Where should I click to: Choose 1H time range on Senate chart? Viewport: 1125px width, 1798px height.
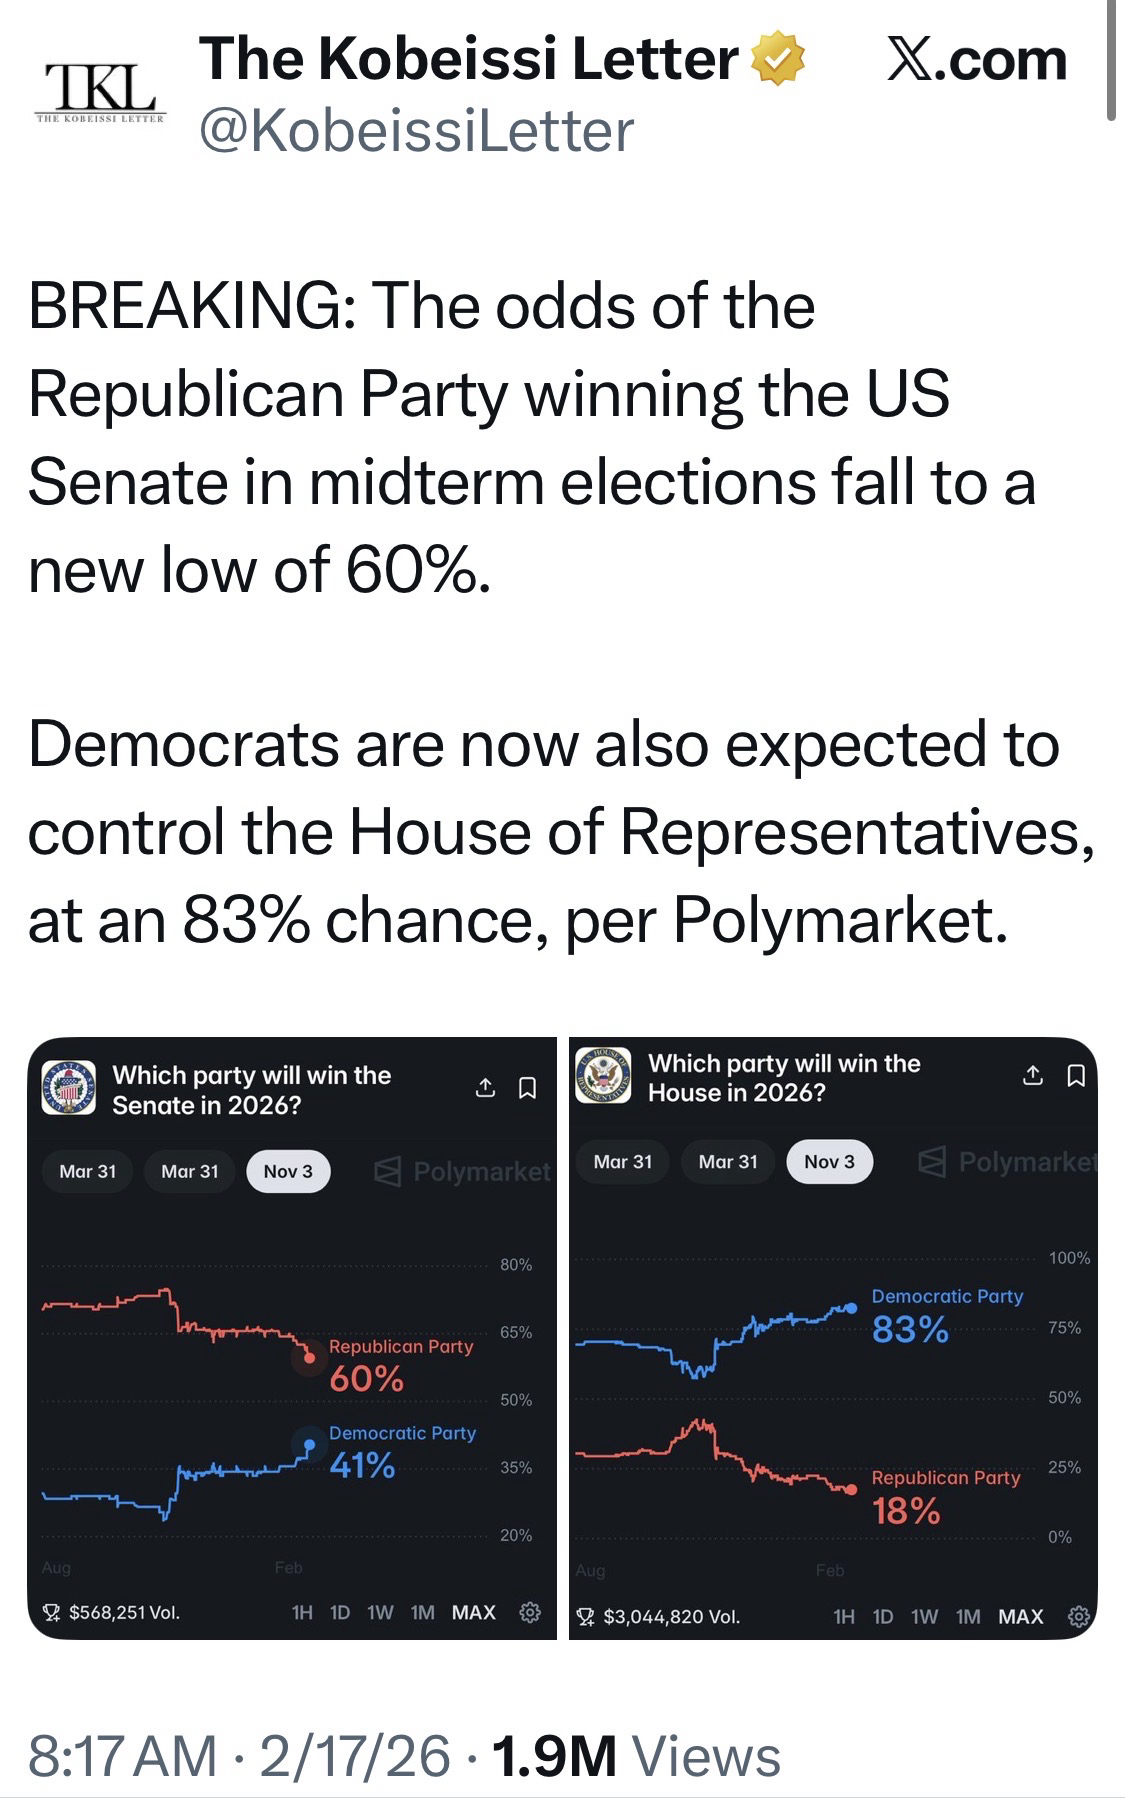[302, 1612]
